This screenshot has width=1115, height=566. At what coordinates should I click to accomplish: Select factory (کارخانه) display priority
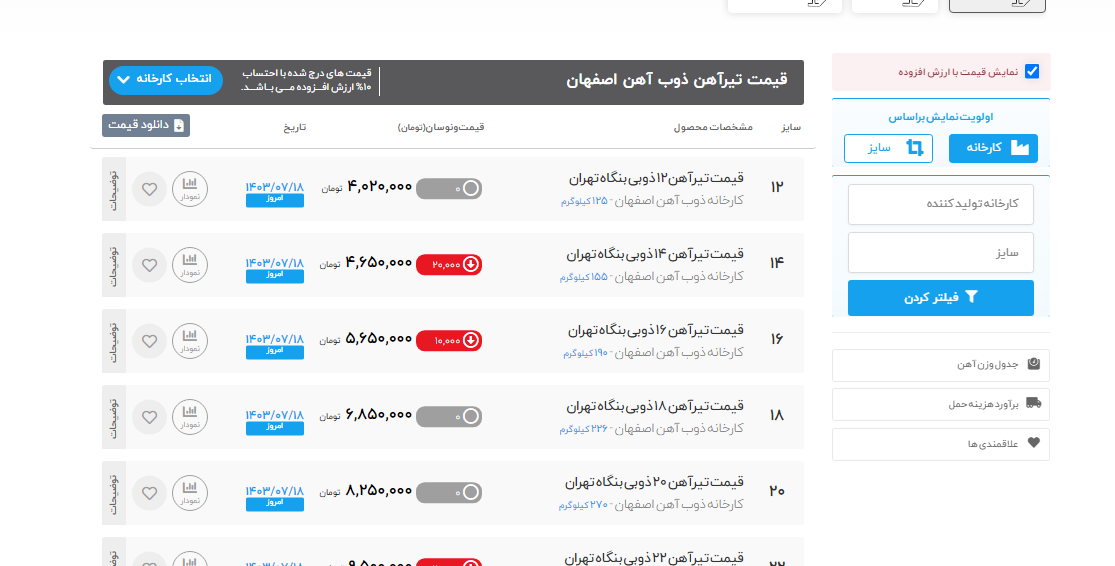tap(993, 148)
